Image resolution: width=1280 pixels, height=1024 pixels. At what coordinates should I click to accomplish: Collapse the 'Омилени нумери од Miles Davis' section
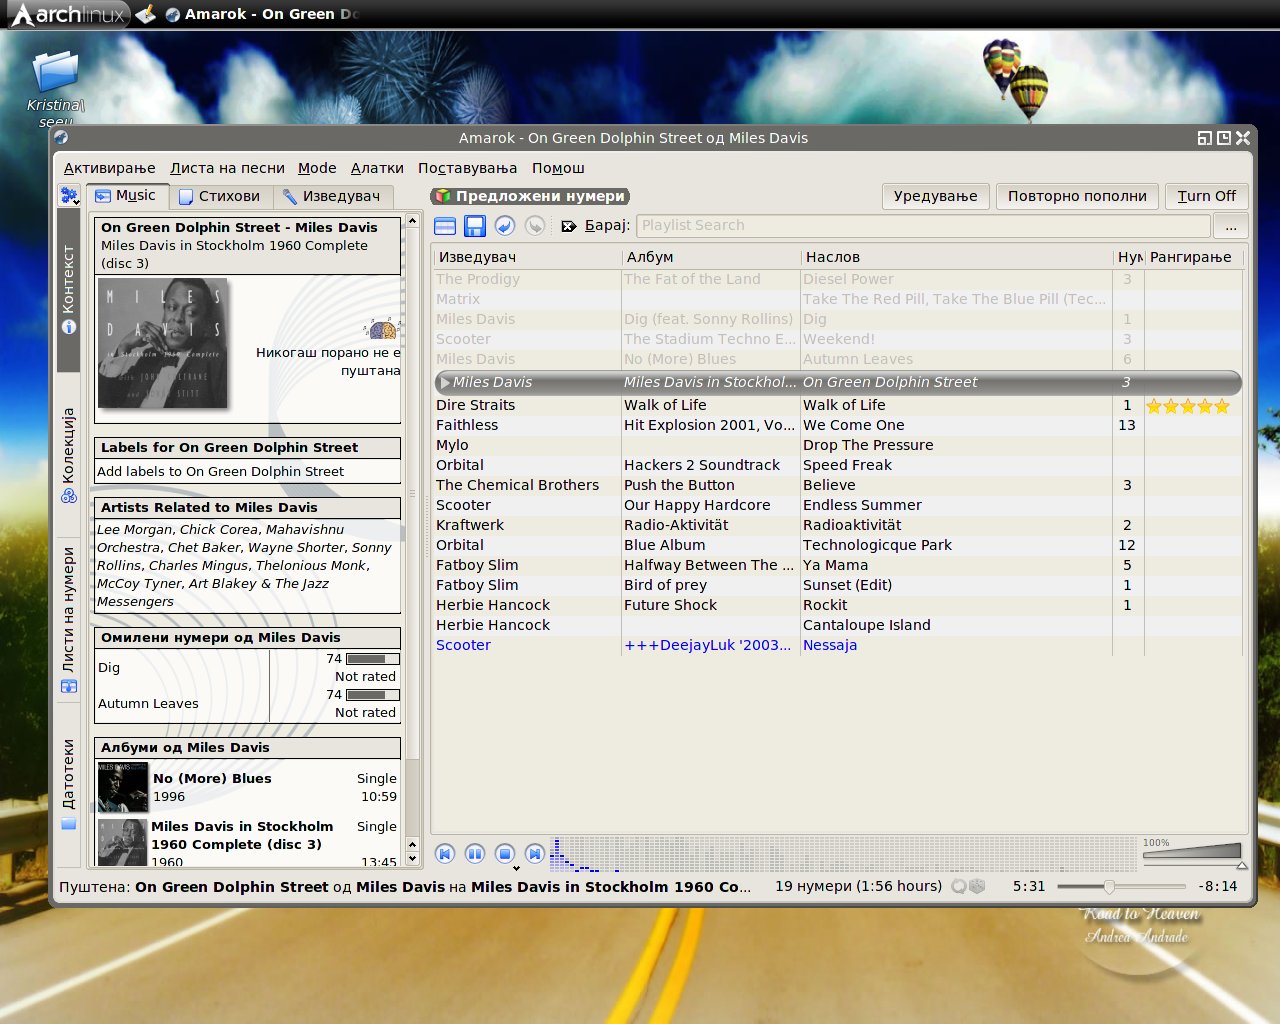coord(247,638)
